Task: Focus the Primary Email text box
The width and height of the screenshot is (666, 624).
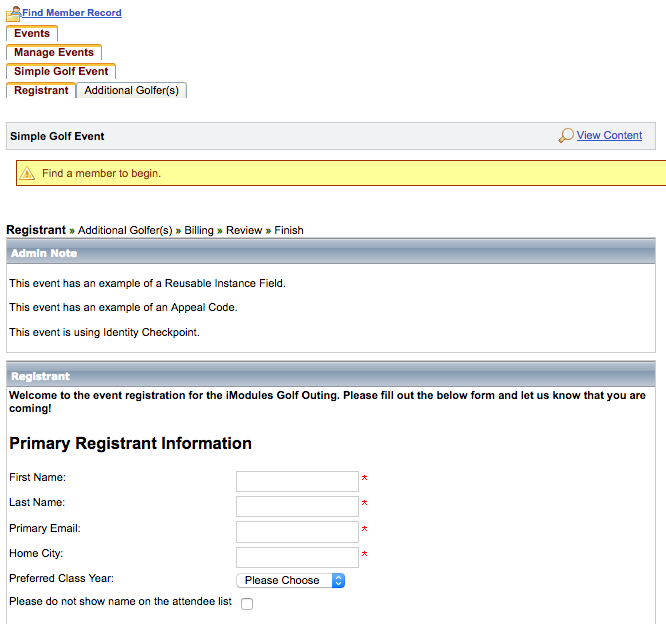Action: point(297,531)
